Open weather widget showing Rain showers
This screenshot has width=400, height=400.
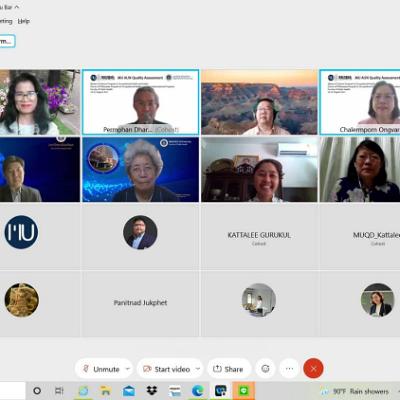355,391
